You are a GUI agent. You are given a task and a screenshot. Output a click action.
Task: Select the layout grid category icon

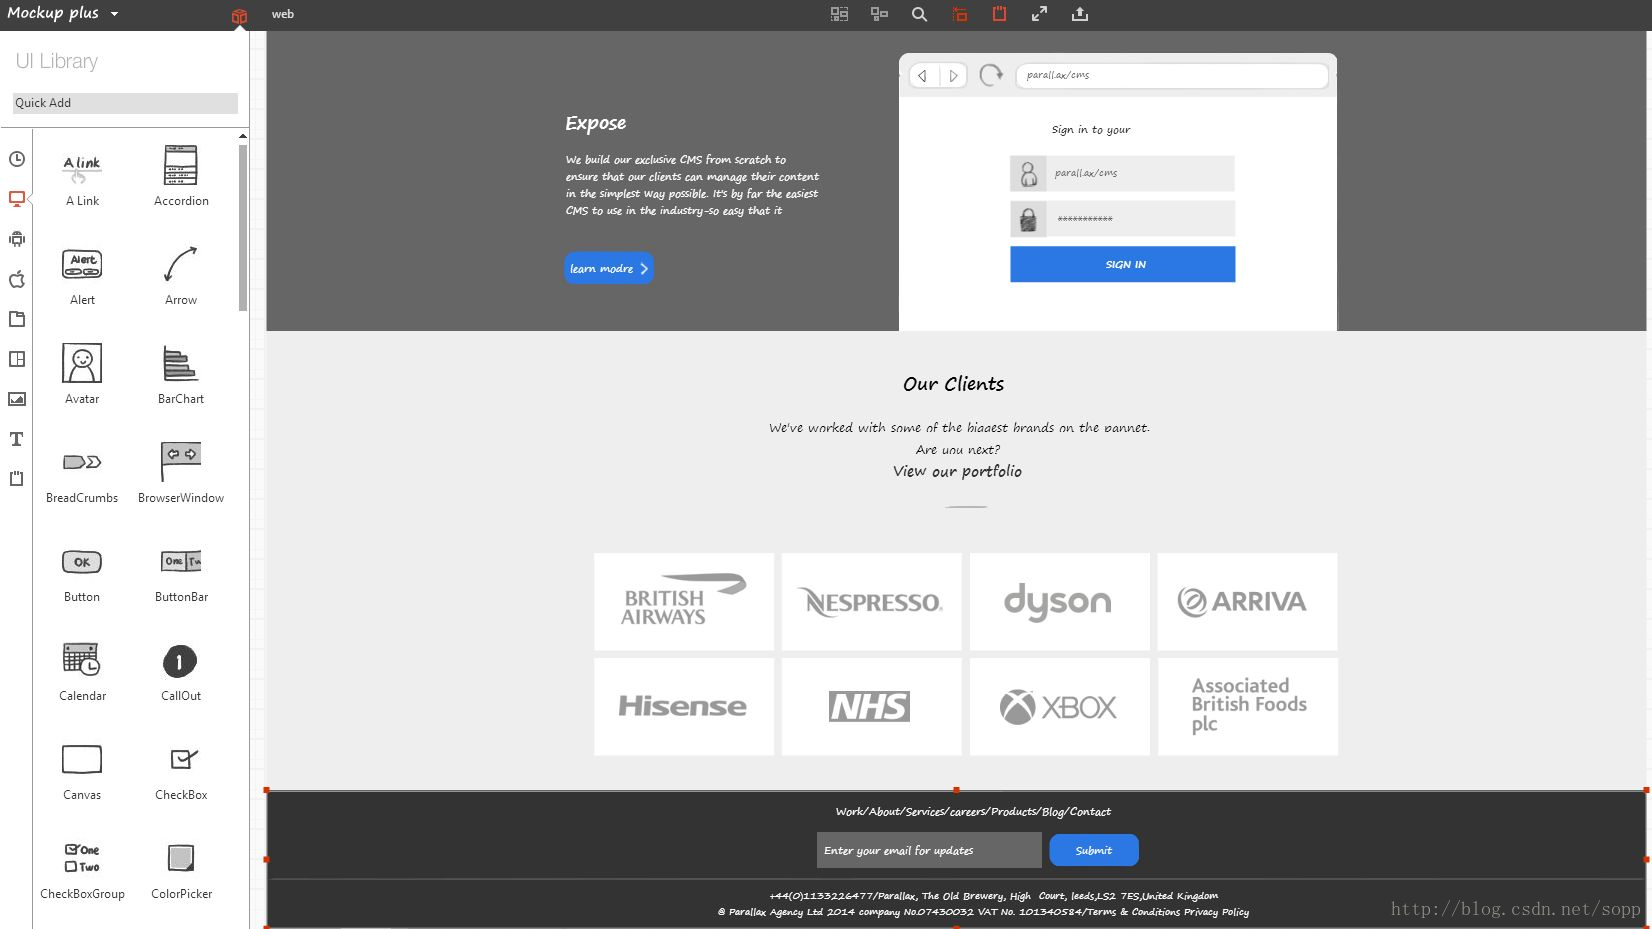tap(17, 359)
